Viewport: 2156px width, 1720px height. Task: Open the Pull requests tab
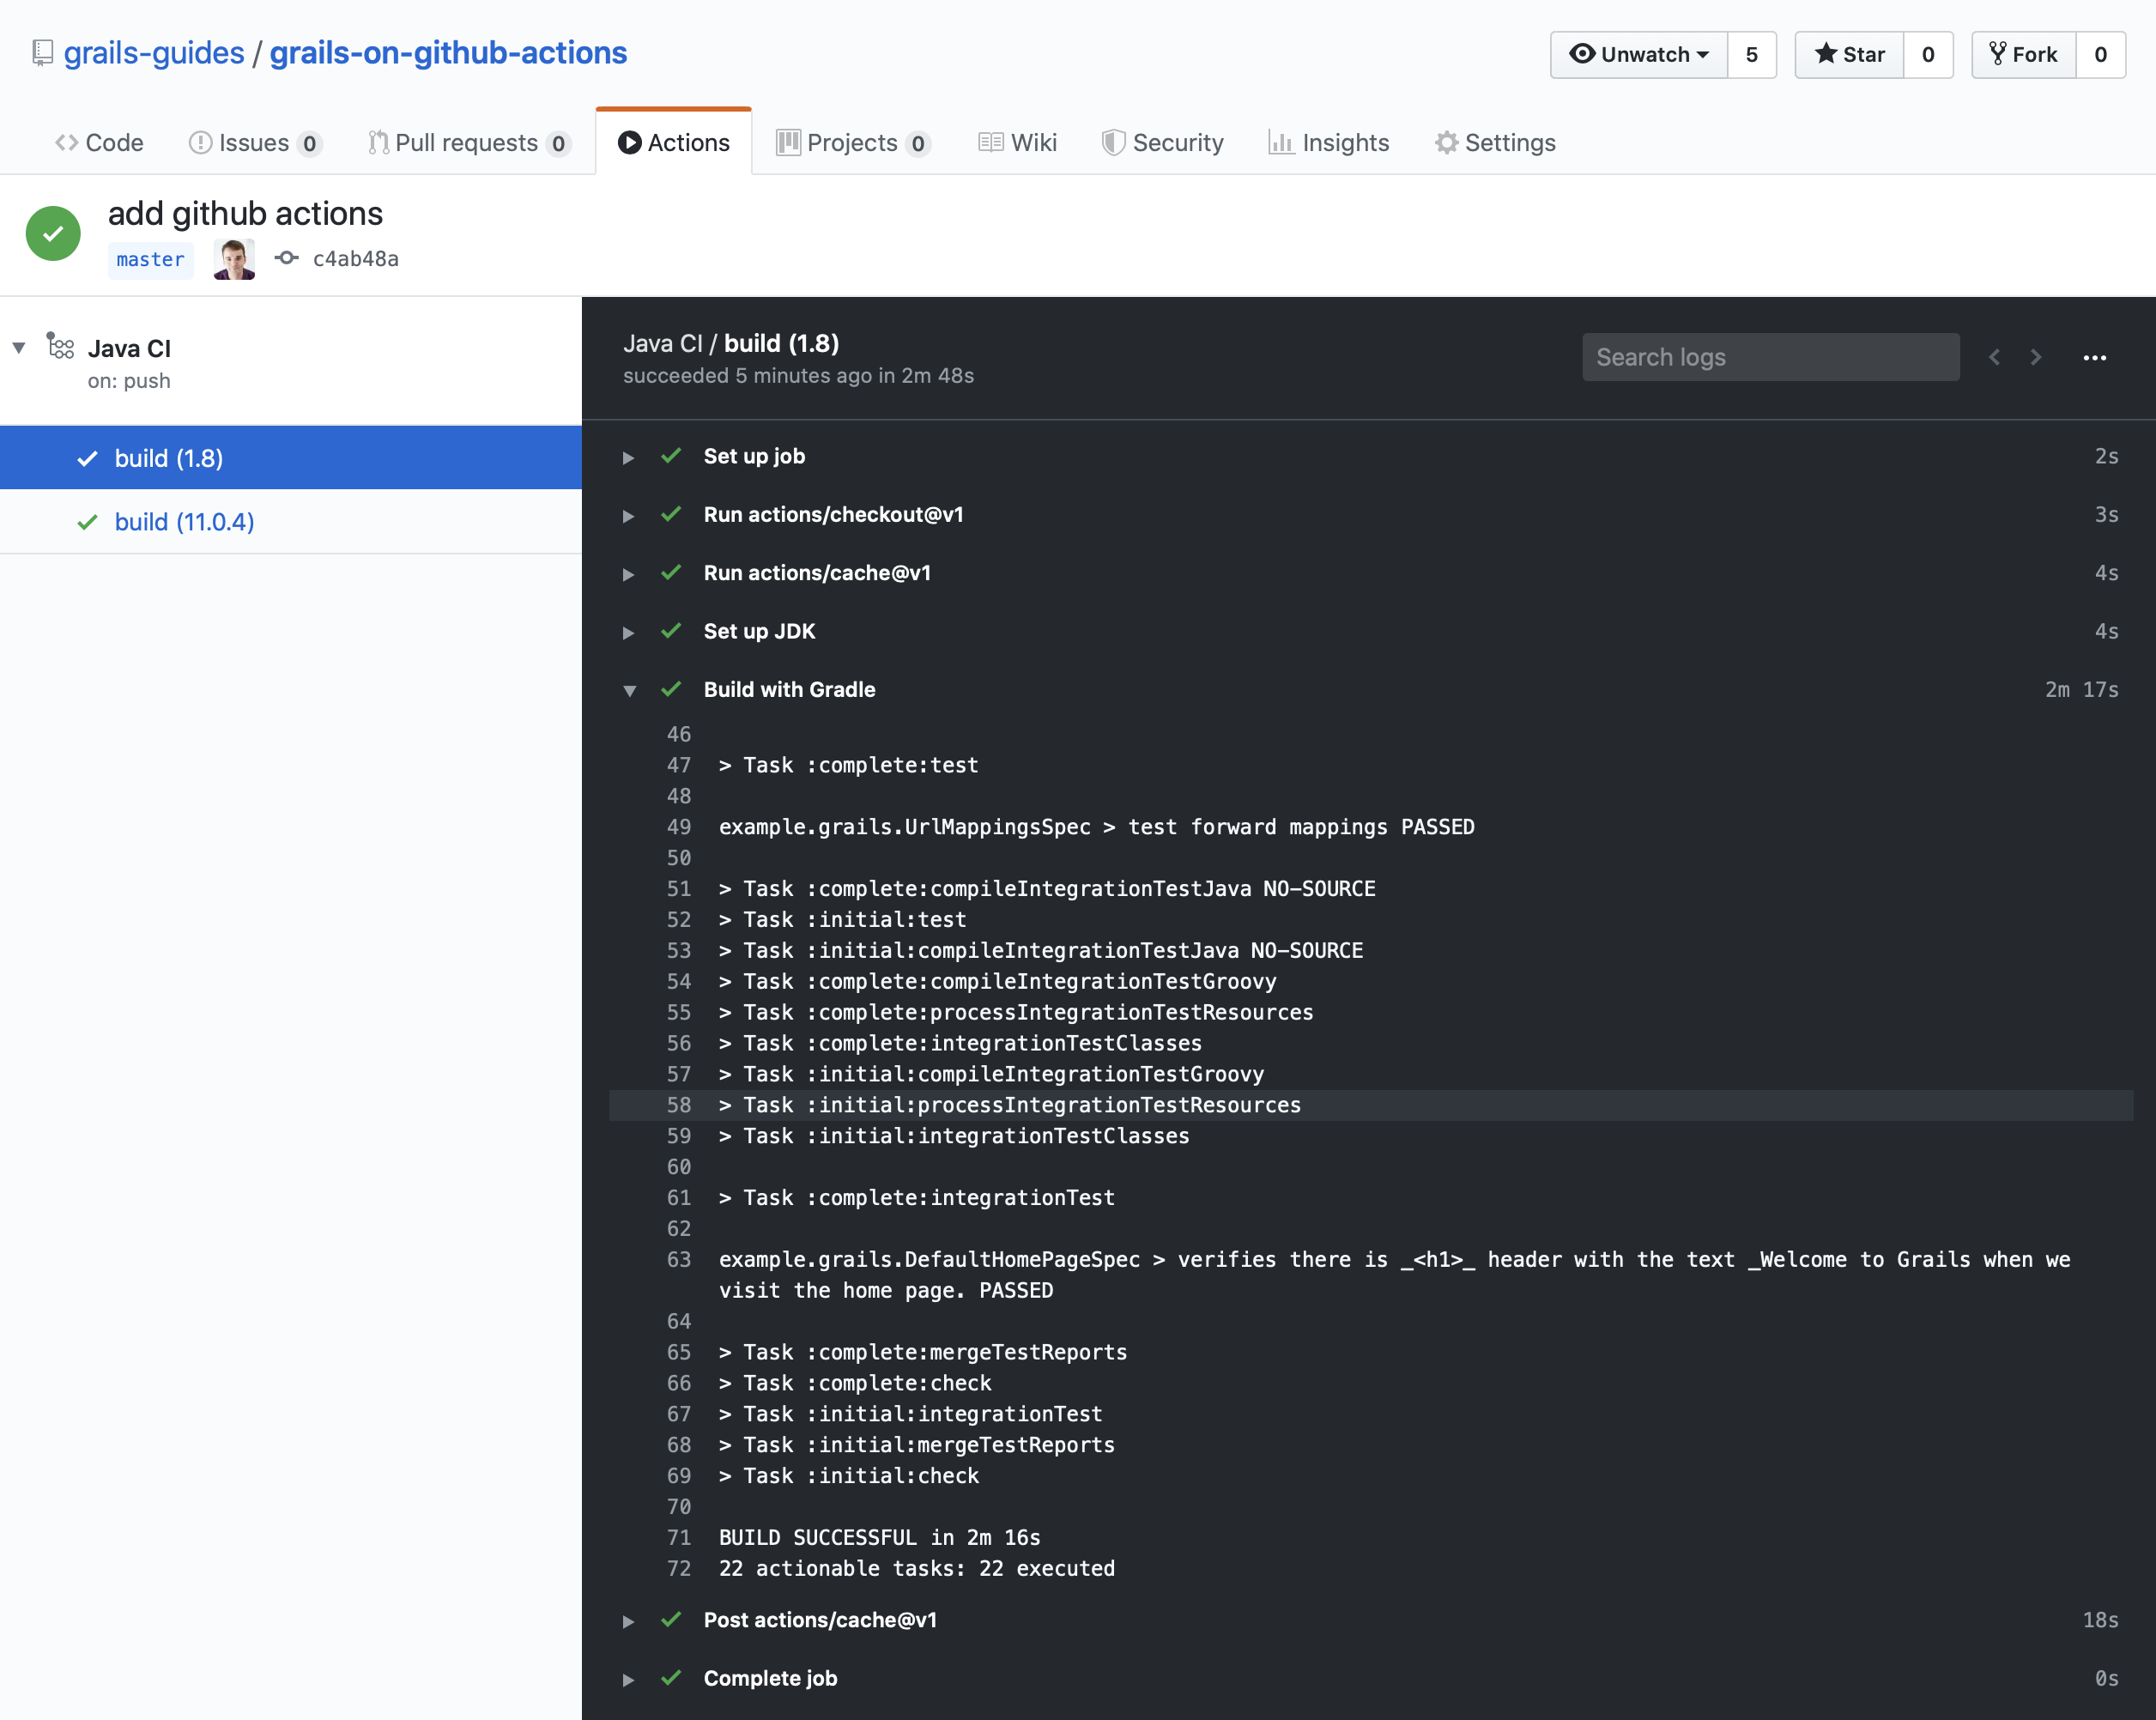[469, 142]
